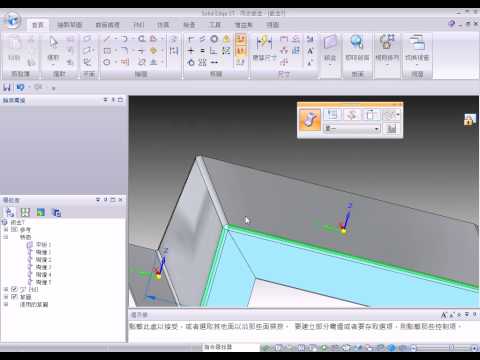This screenshot has height=360, width=480.
Task: Open the Solid Edge application button menu
Action: coord(13,21)
